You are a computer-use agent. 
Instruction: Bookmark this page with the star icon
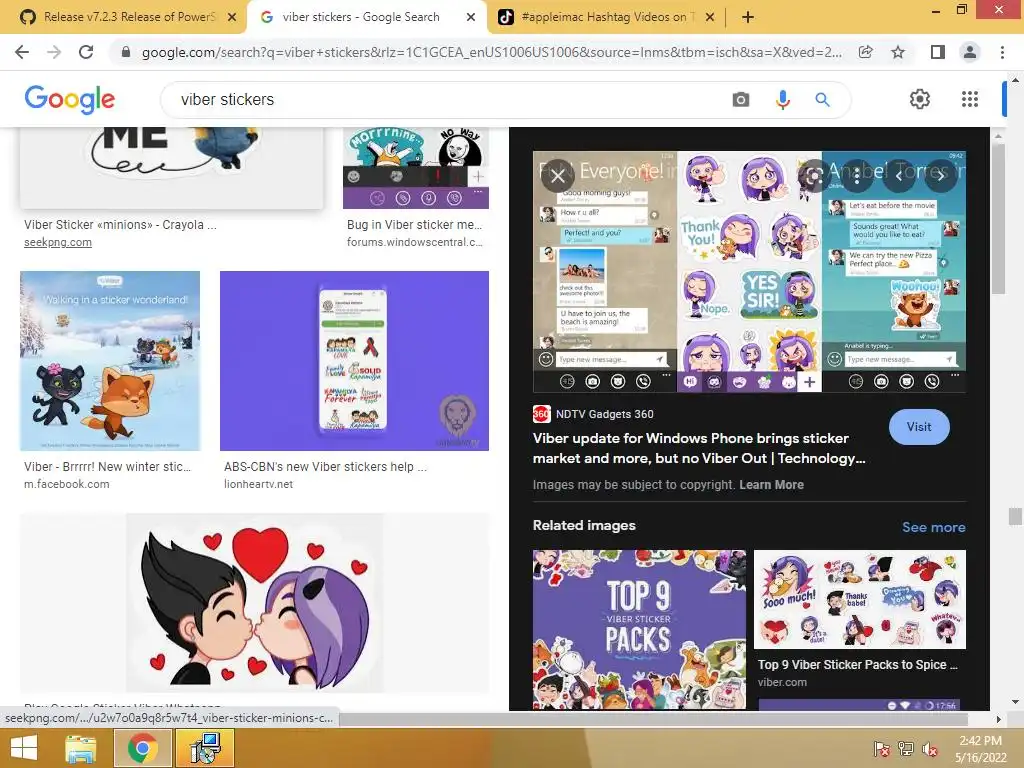click(x=898, y=52)
